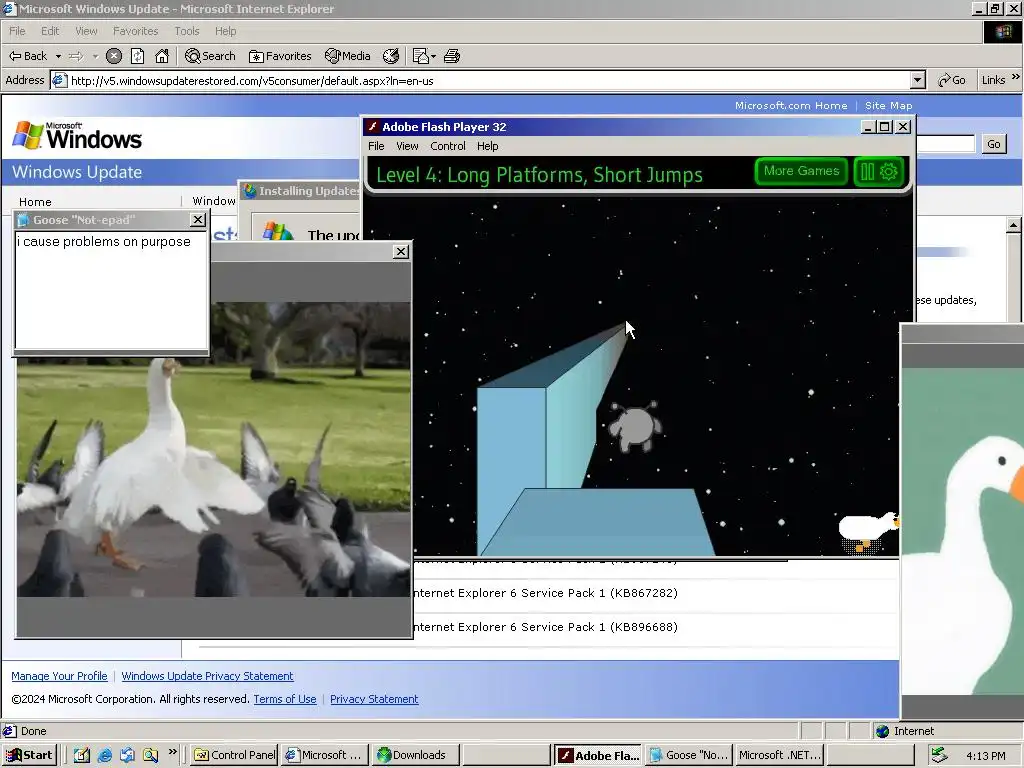Open the IE Help menu
This screenshot has height=768, width=1024.
point(225,31)
